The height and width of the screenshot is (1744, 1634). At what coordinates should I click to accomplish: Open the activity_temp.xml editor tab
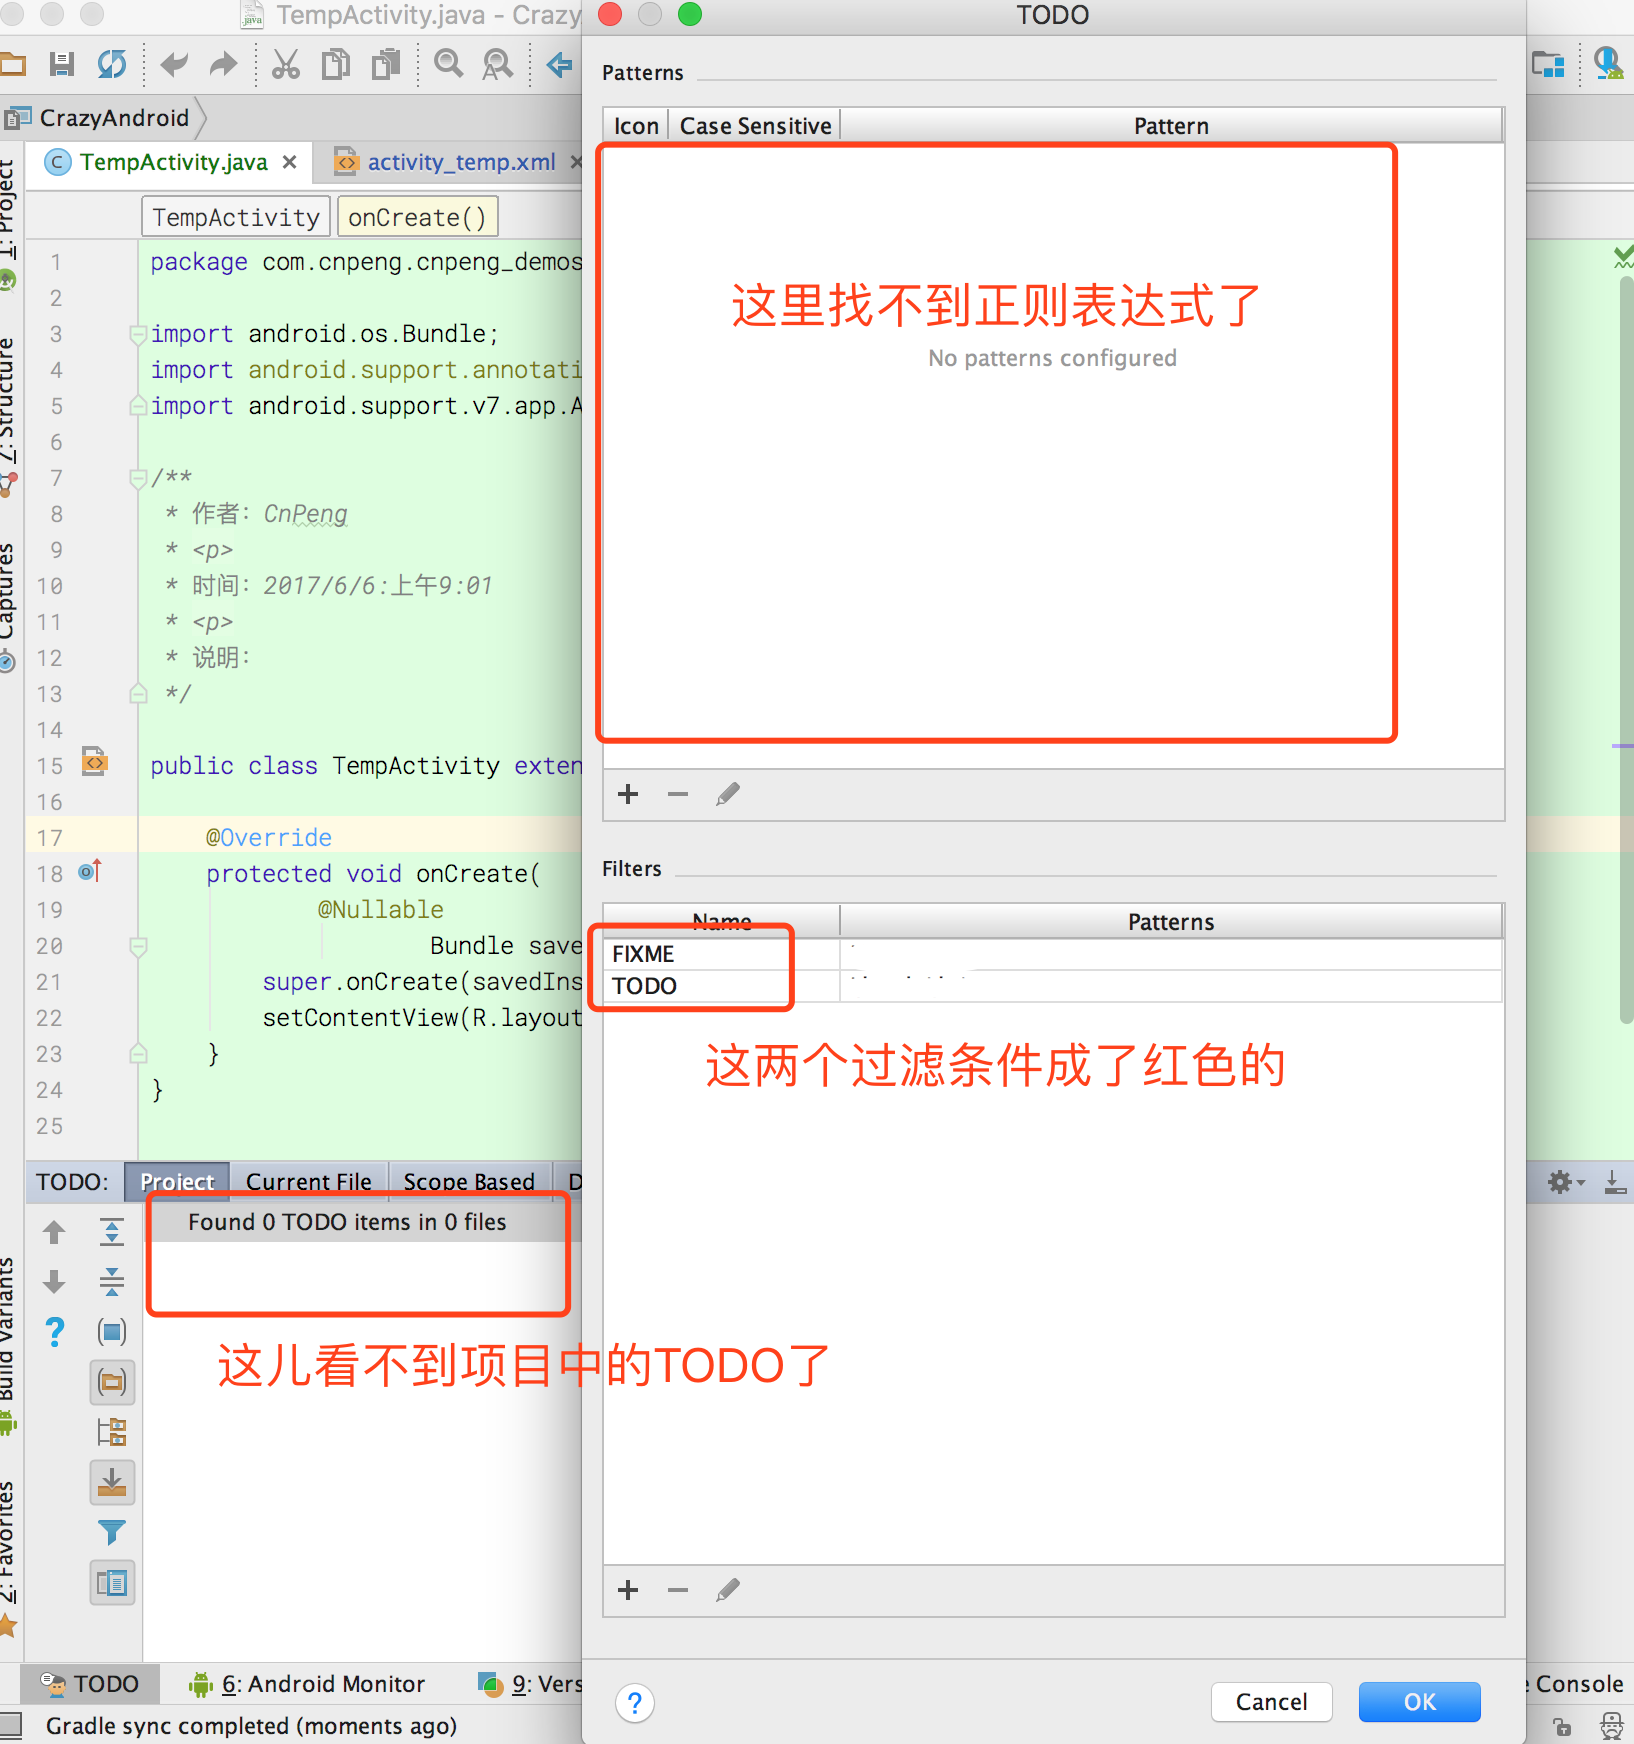tap(460, 162)
